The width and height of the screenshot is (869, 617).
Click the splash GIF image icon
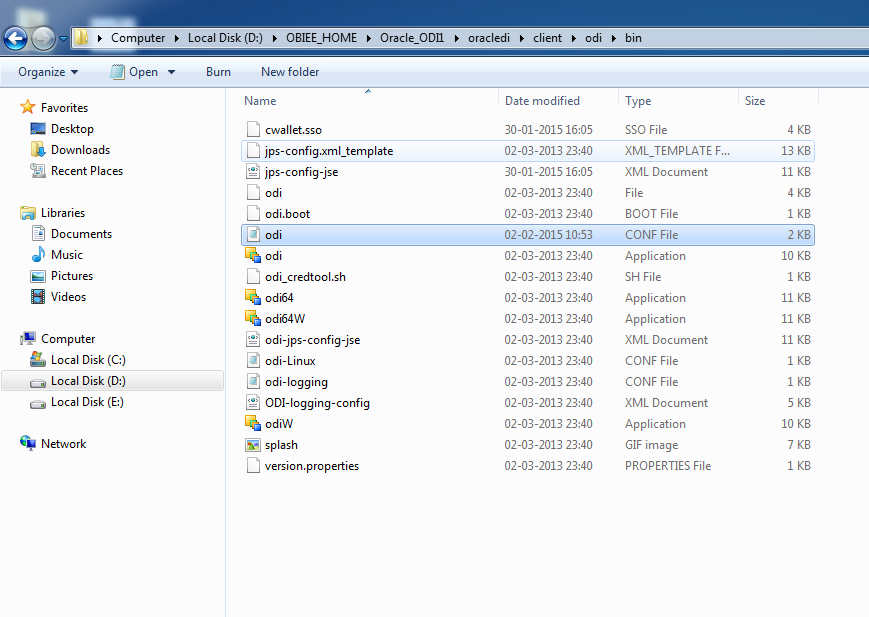(x=253, y=445)
